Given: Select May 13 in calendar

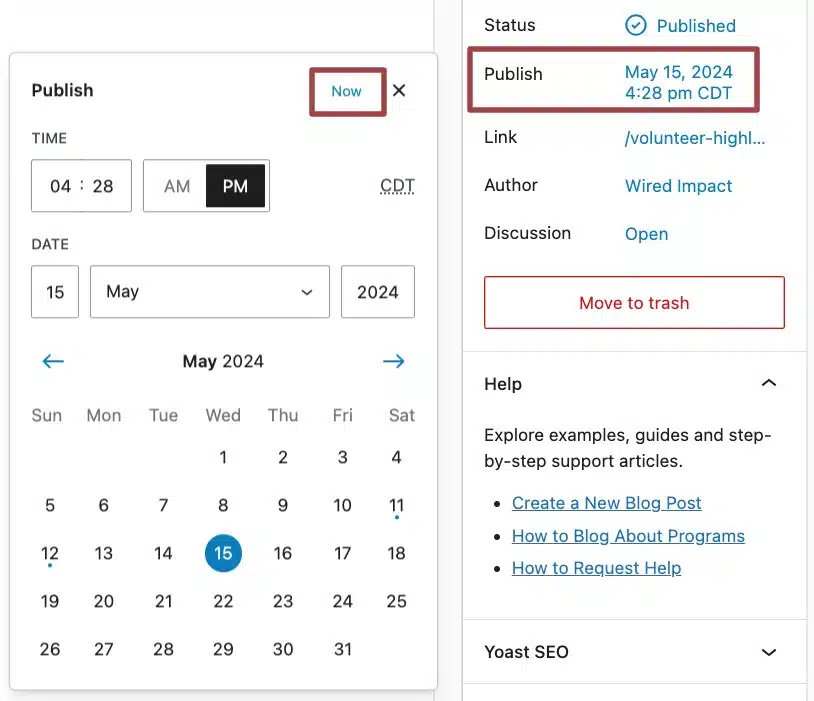Looking at the screenshot, I should point(104,553).
